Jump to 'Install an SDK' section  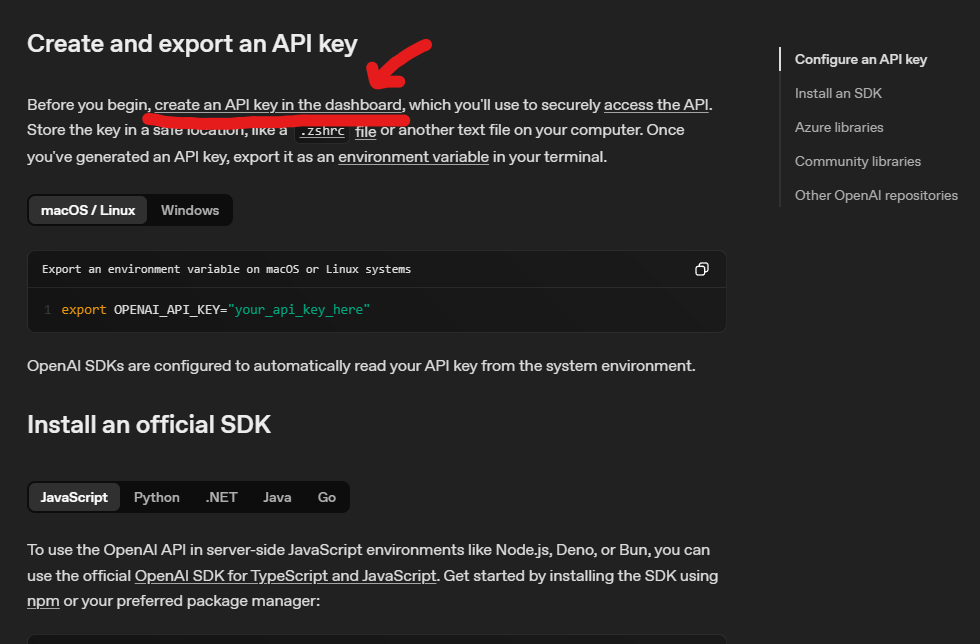(838, 93)
